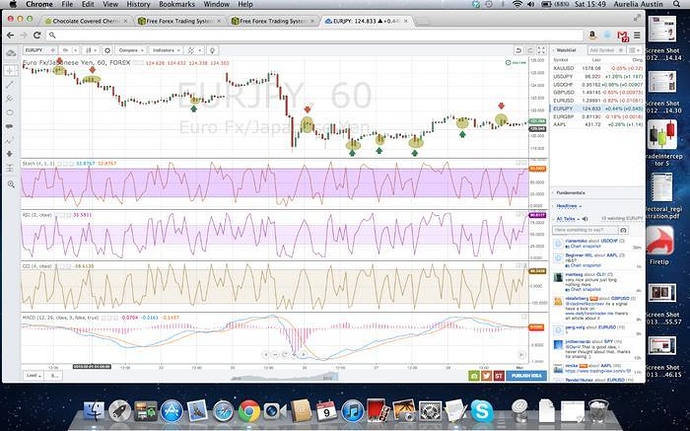Click the TradingView cloud logo icon
This screenshot has width=690, height=431.
click(x=11, y=53)
